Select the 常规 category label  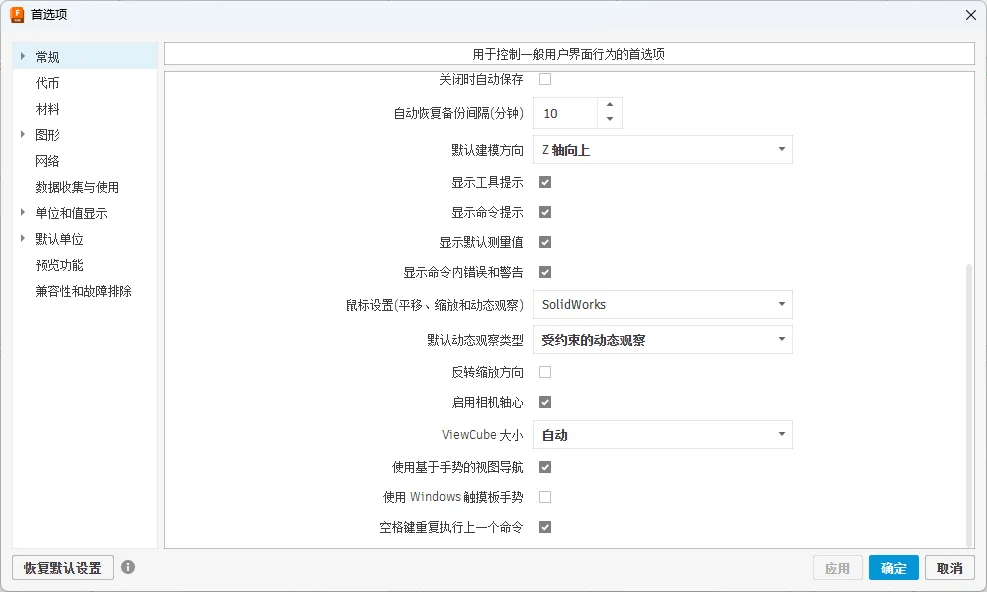pos(47,57)
